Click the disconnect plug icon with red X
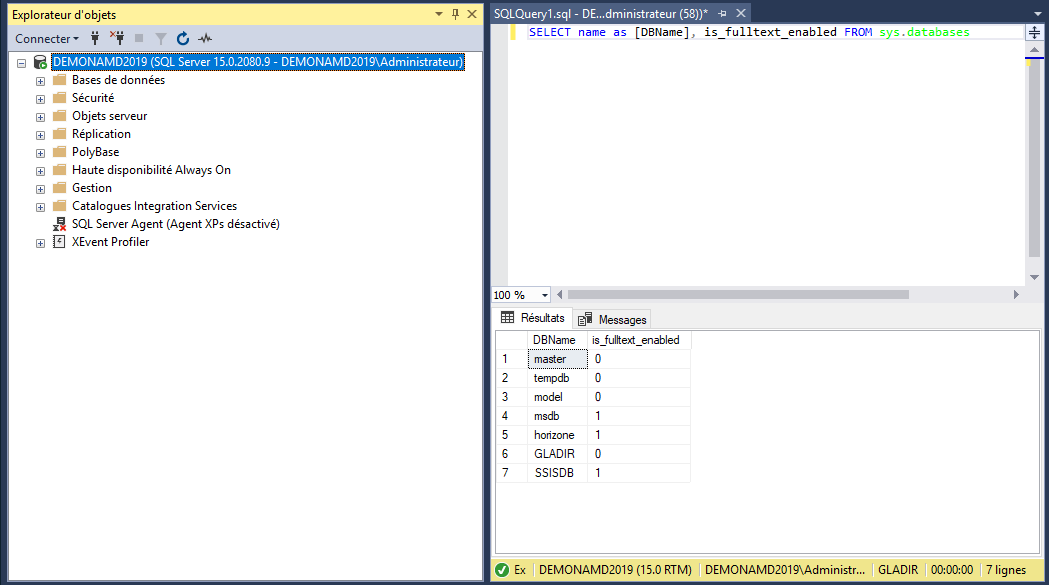 pyautogui.click(x=116, y=38)
